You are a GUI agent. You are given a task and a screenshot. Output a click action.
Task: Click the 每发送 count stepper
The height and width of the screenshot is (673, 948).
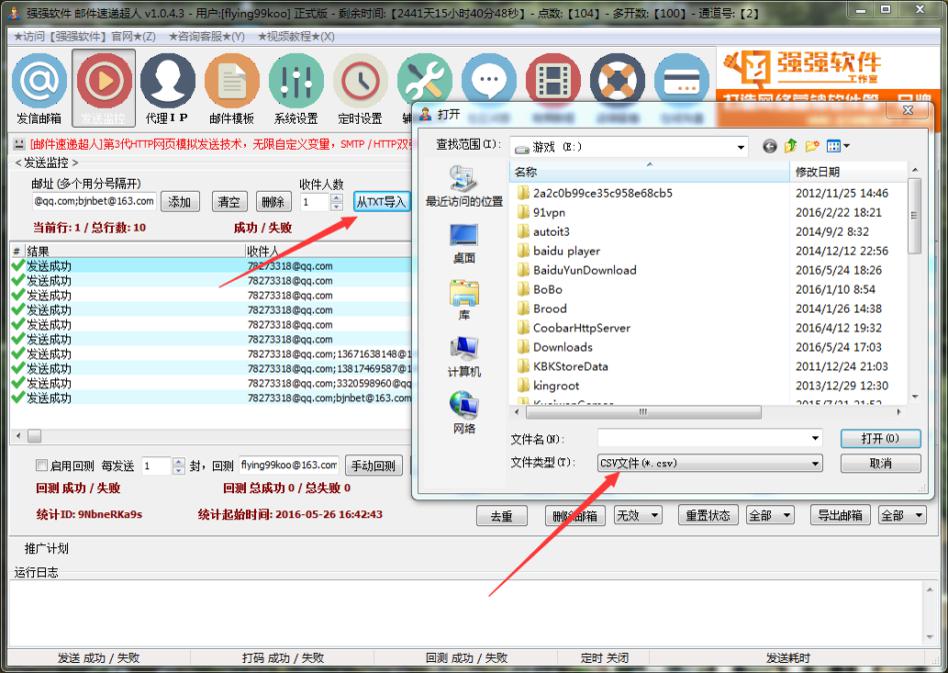point(178,466)
